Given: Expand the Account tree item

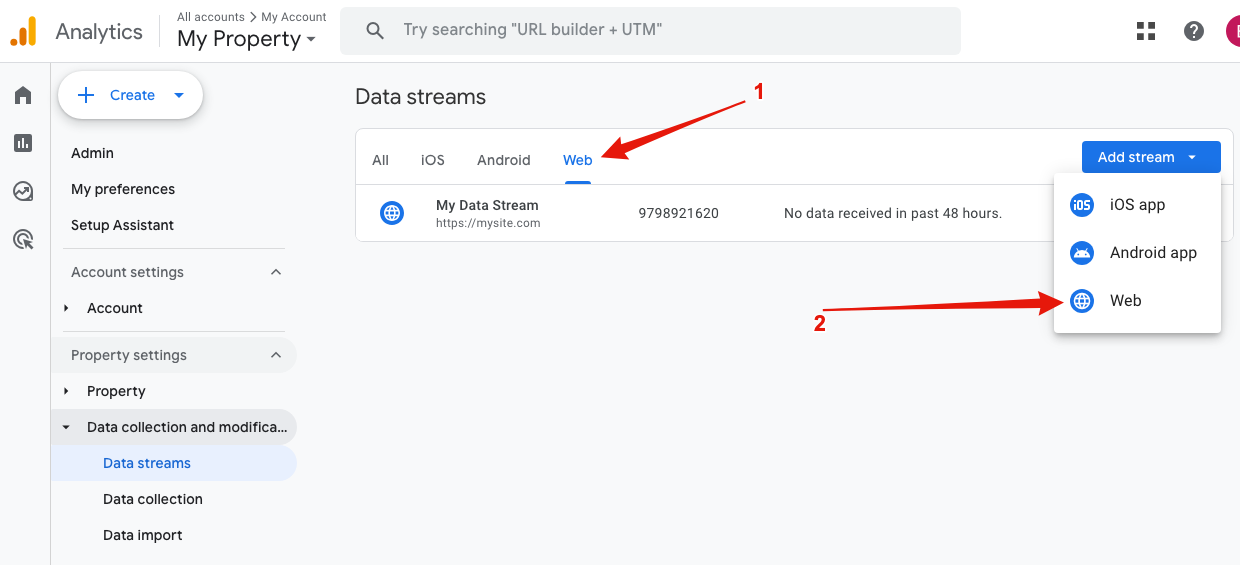Looking at the screenshot, I should [x=66, y=308].
